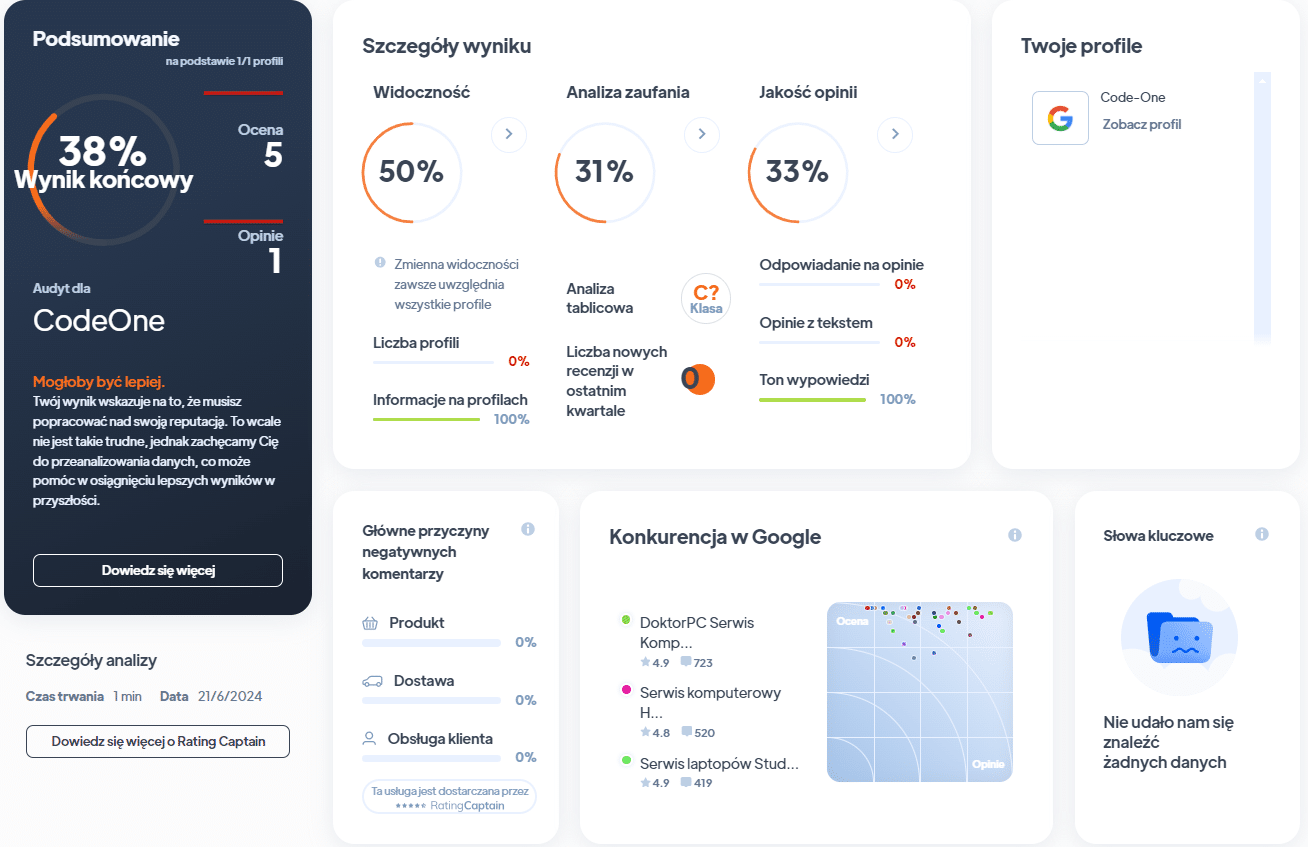The image size is (1308, 847).
Task: Click the Dowiedz się więcej button
Action: pyautogui.click(x=158, y=570)
